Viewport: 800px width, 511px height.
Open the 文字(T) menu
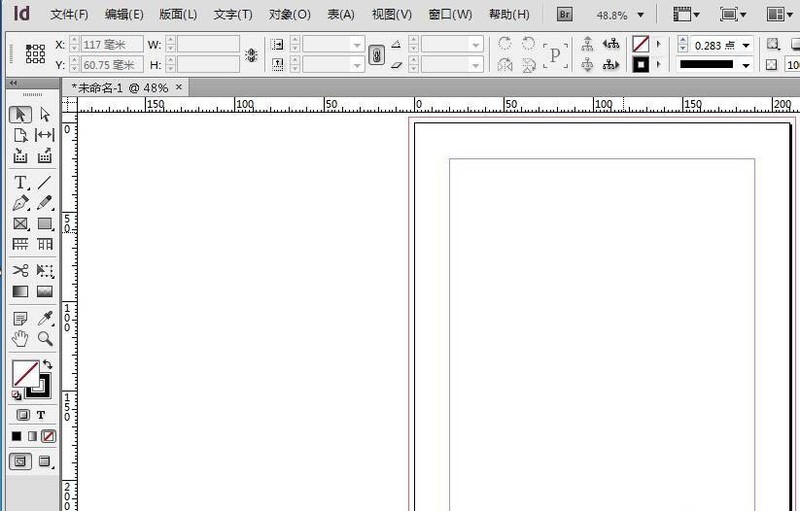point(233,15)
